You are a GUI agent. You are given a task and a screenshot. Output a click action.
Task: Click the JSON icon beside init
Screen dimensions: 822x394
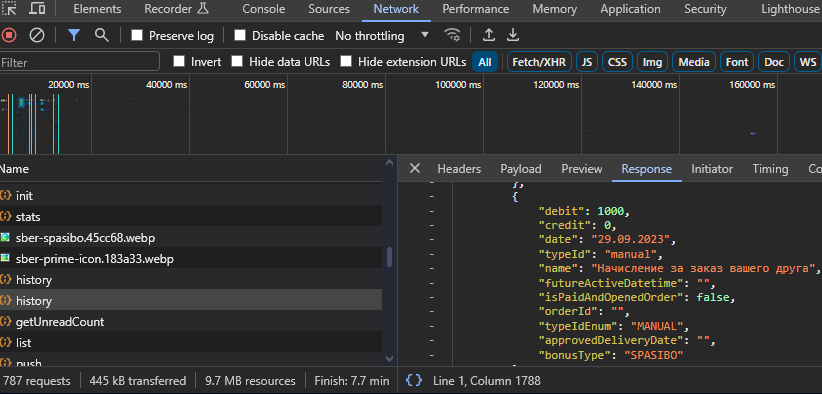coord(6,195)
